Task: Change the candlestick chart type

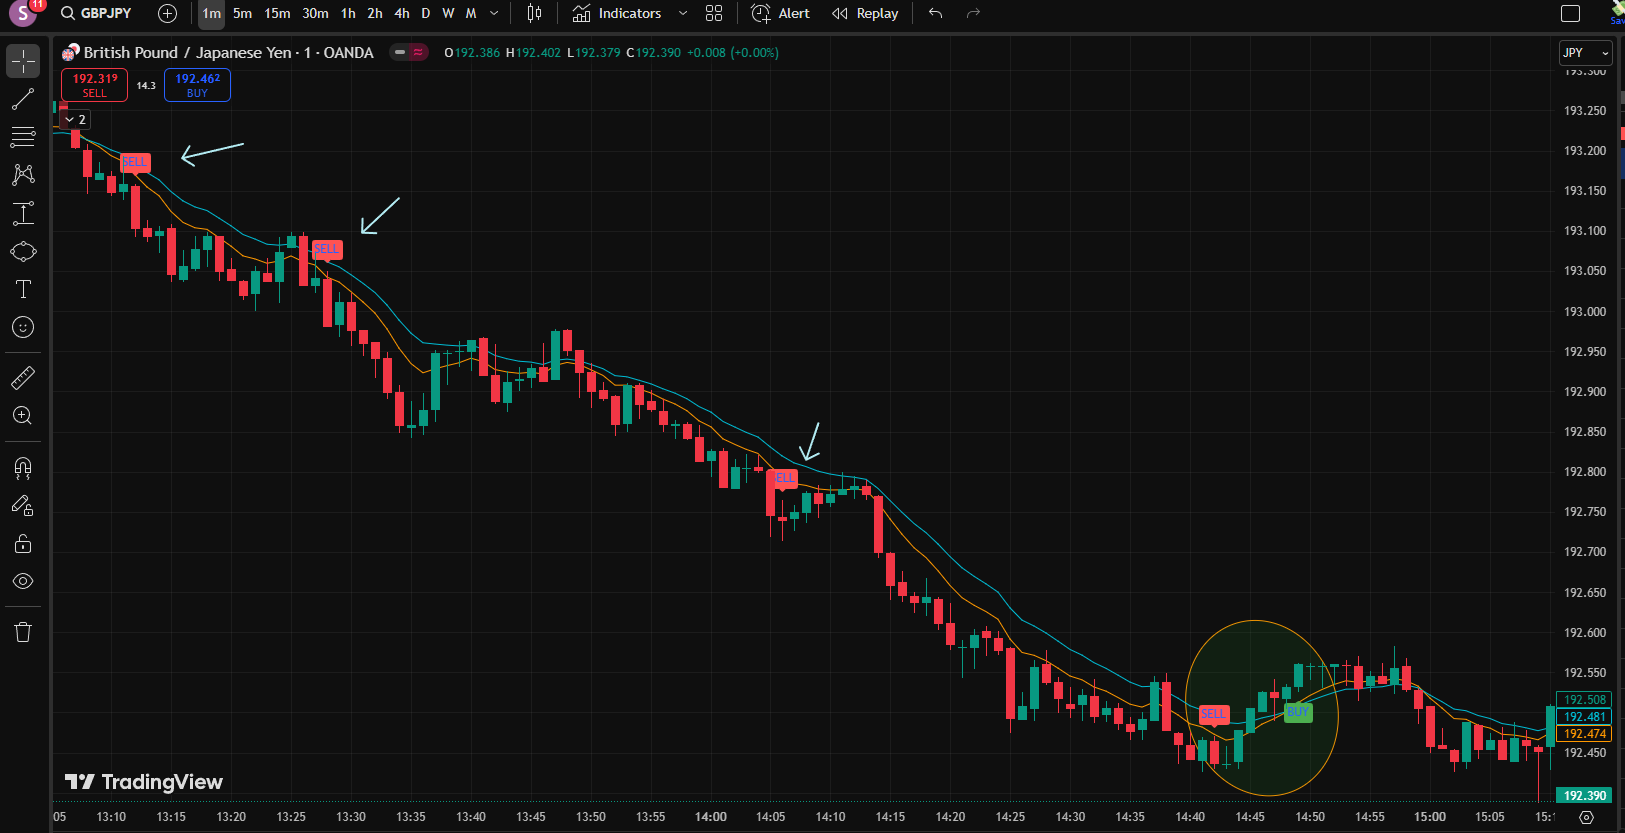Action: tap(535, 13)
